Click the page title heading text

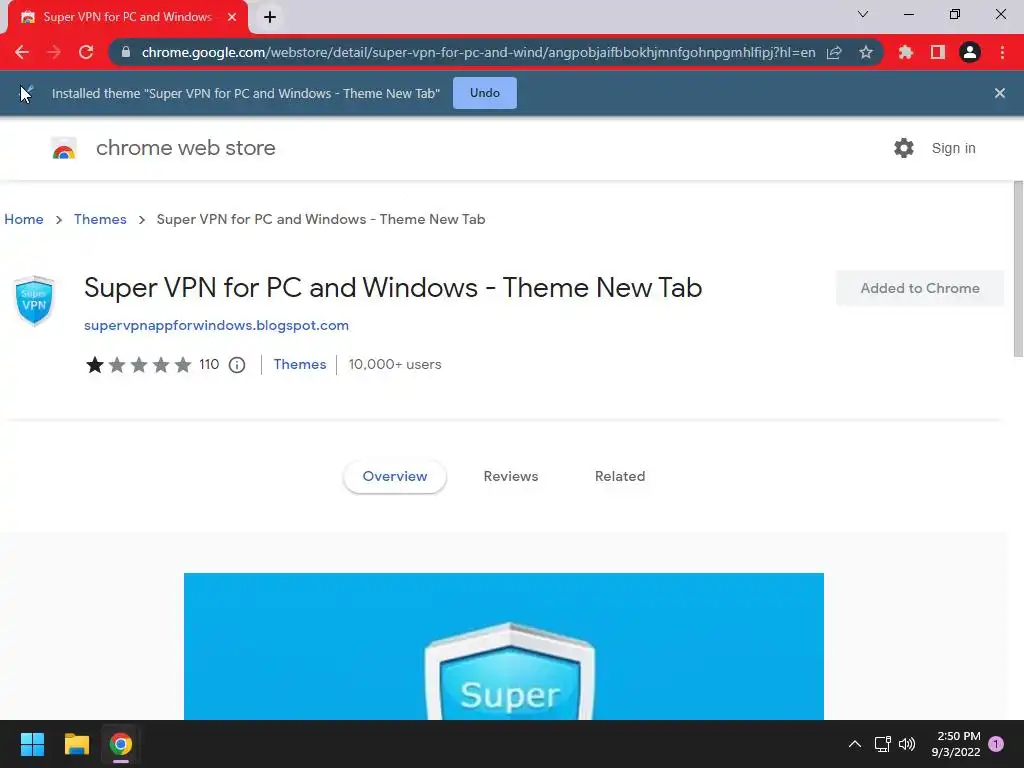(x=393, y=288)
